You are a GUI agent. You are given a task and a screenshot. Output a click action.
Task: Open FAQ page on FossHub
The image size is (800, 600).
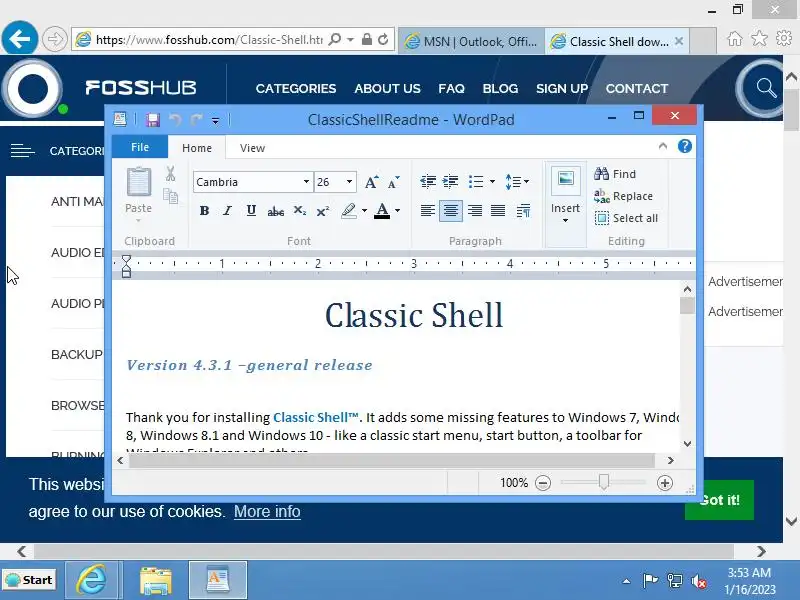[x=452, y=89]
